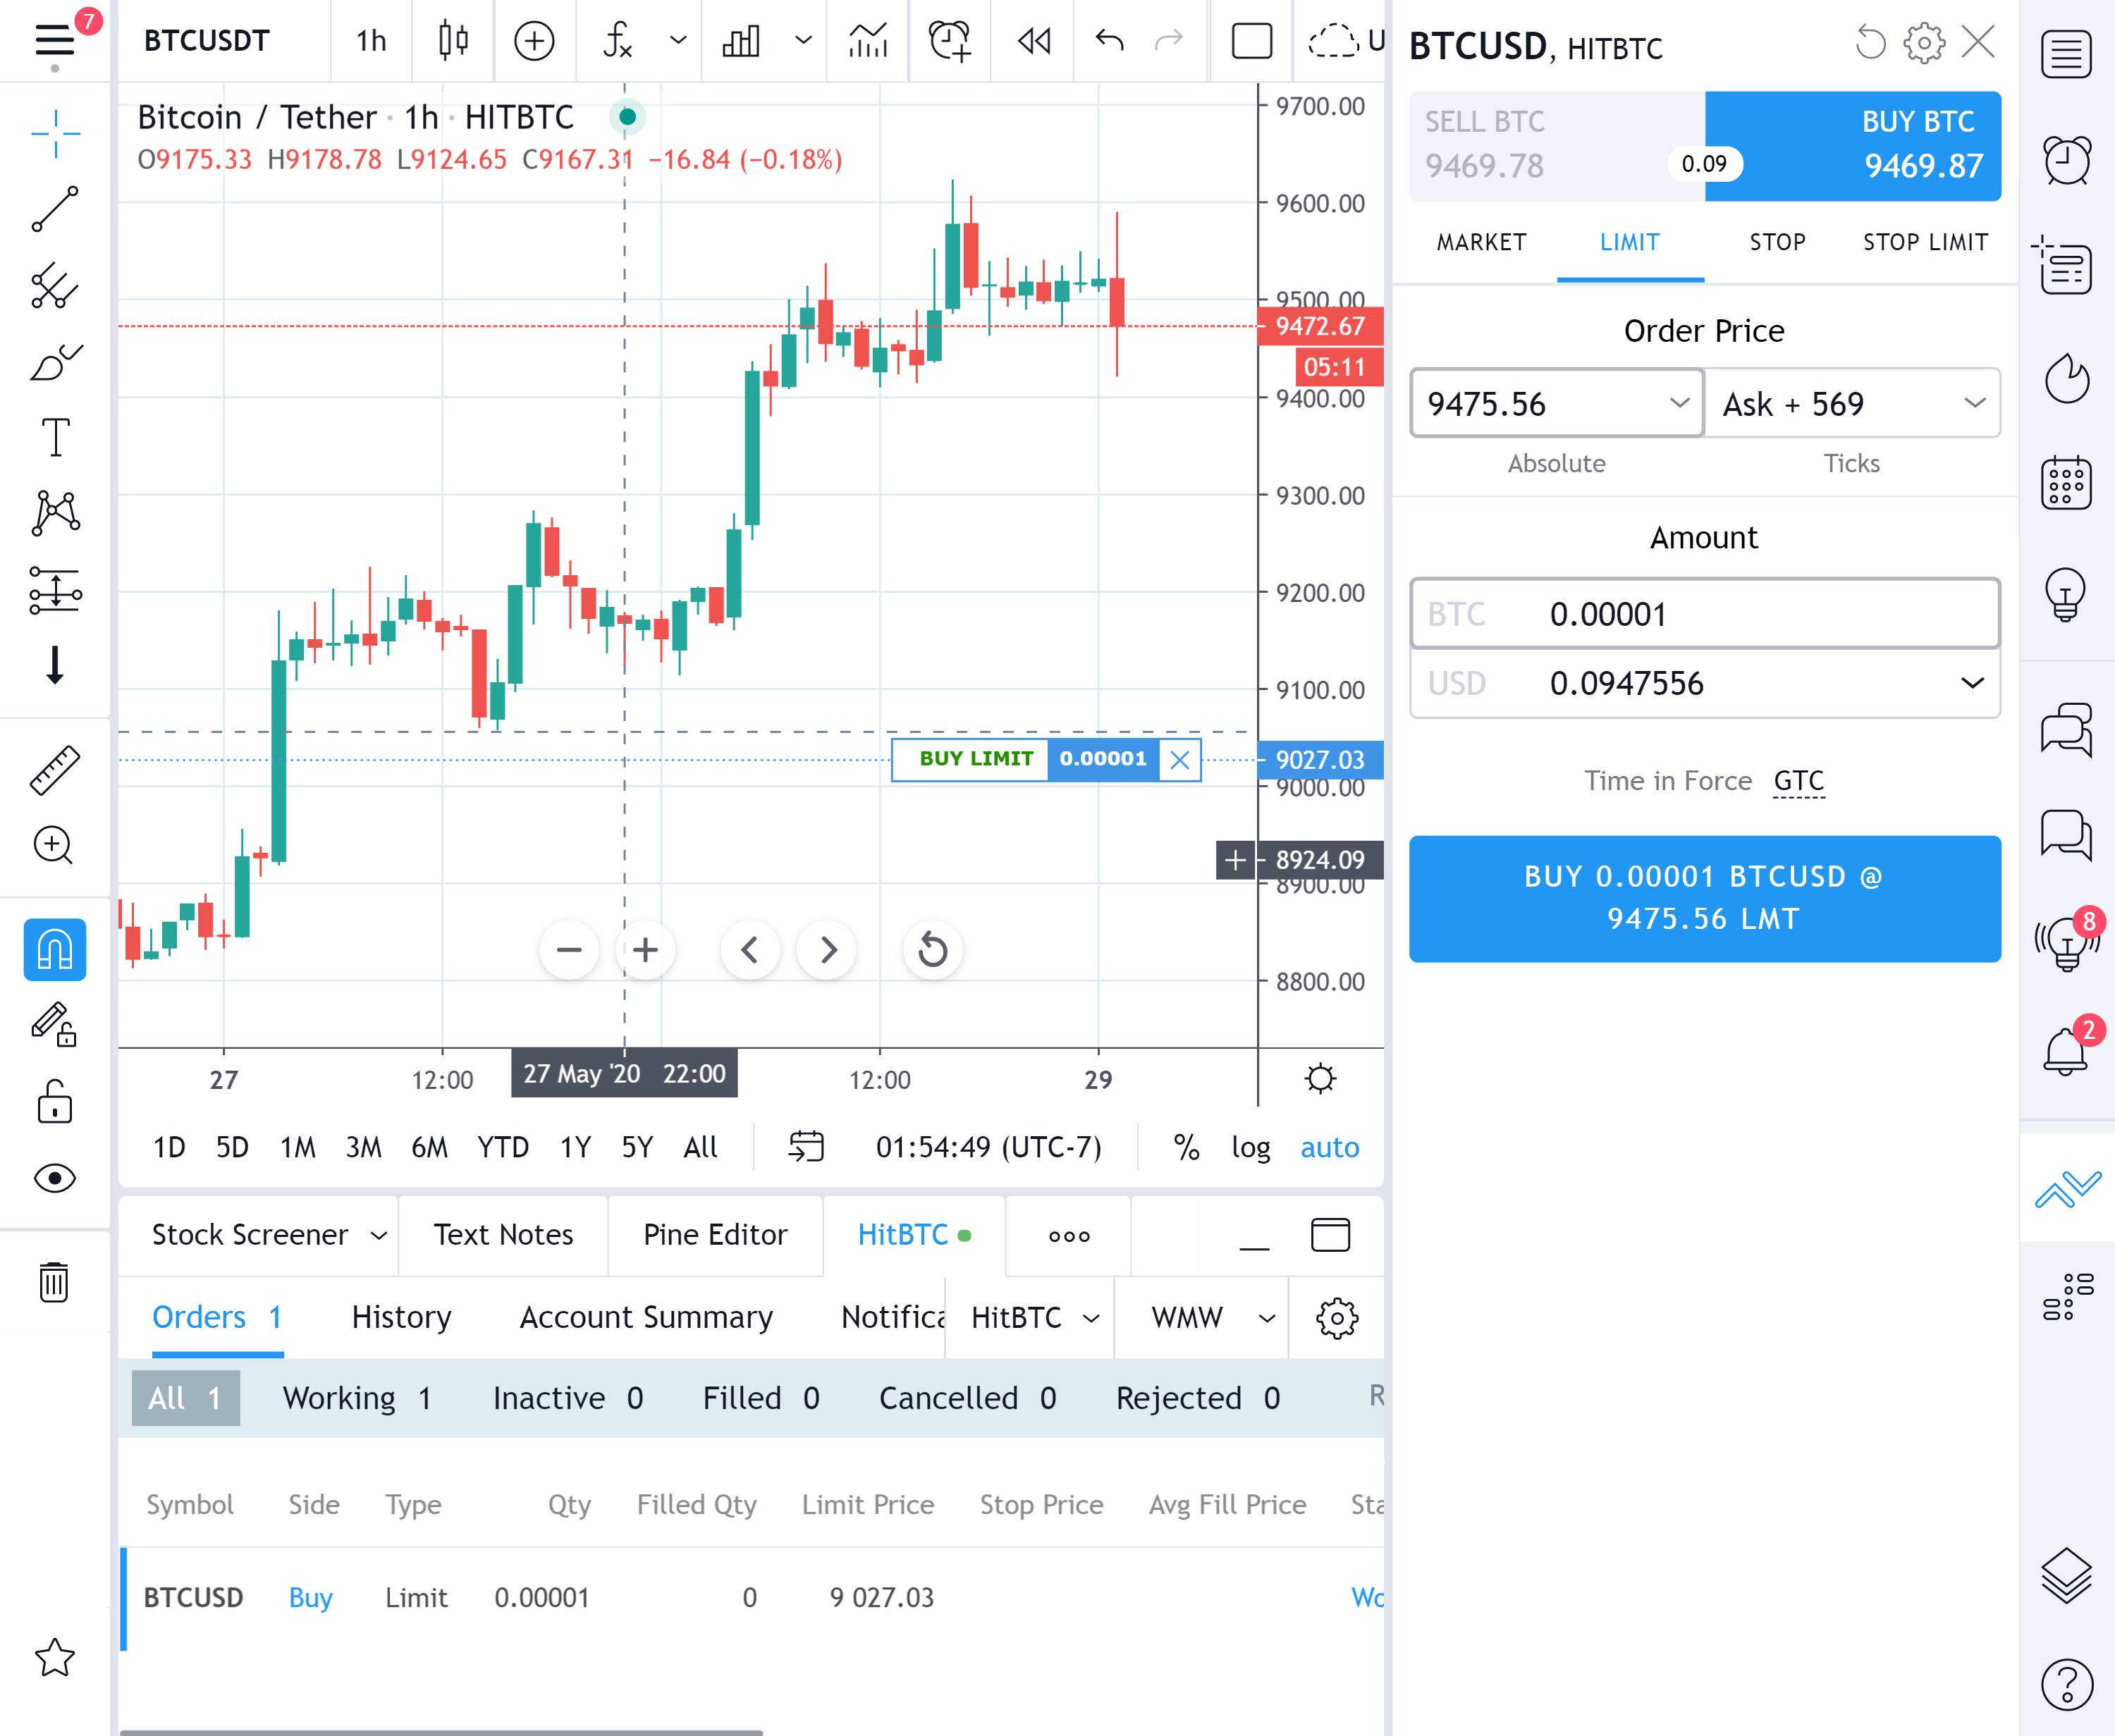Open the Pine Editor tab
Viewport: 2115px width, 1736px height.
715,1235
